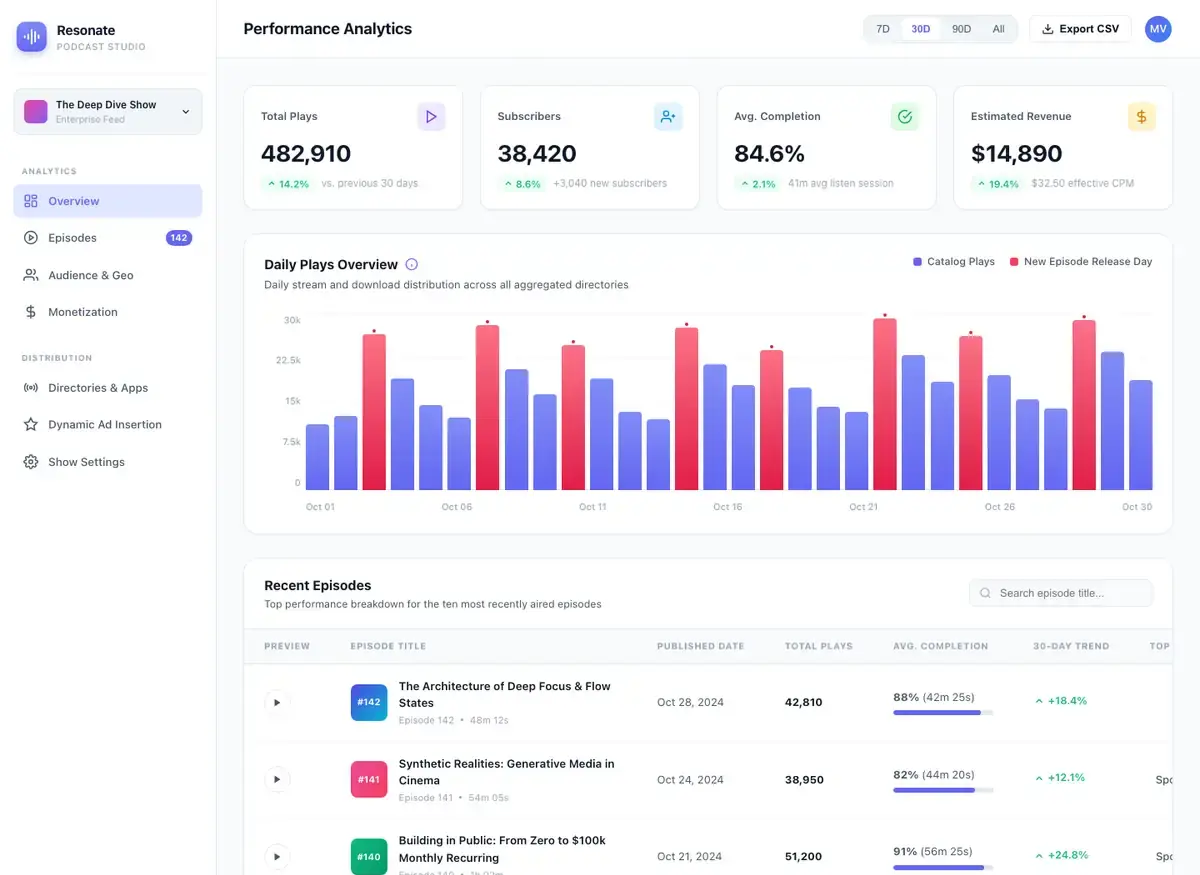1200x875 pixels.
Task: Open Episodes section in the sidebar
Action: pos(108,238)
